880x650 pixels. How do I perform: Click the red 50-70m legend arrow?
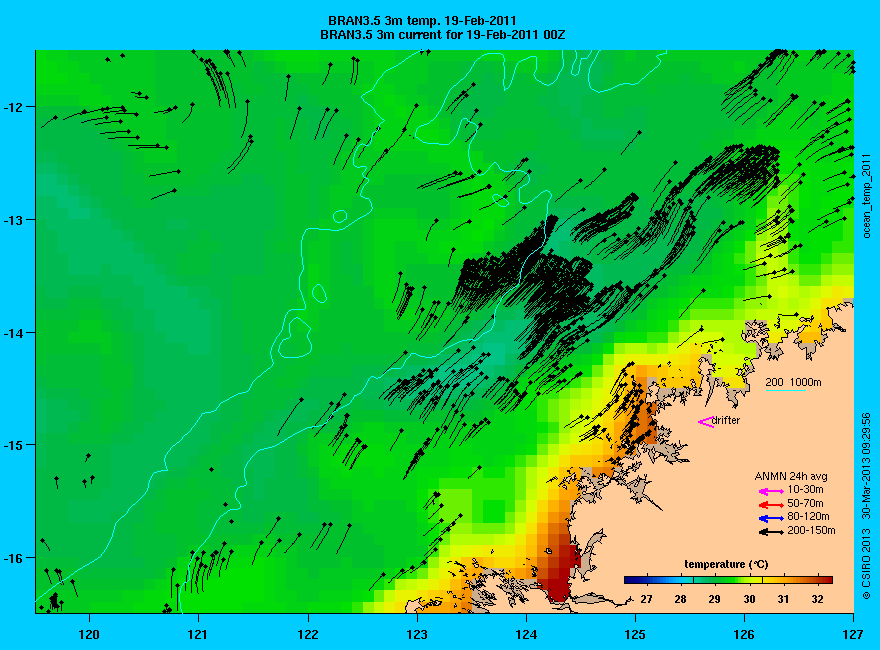(771, 505)
